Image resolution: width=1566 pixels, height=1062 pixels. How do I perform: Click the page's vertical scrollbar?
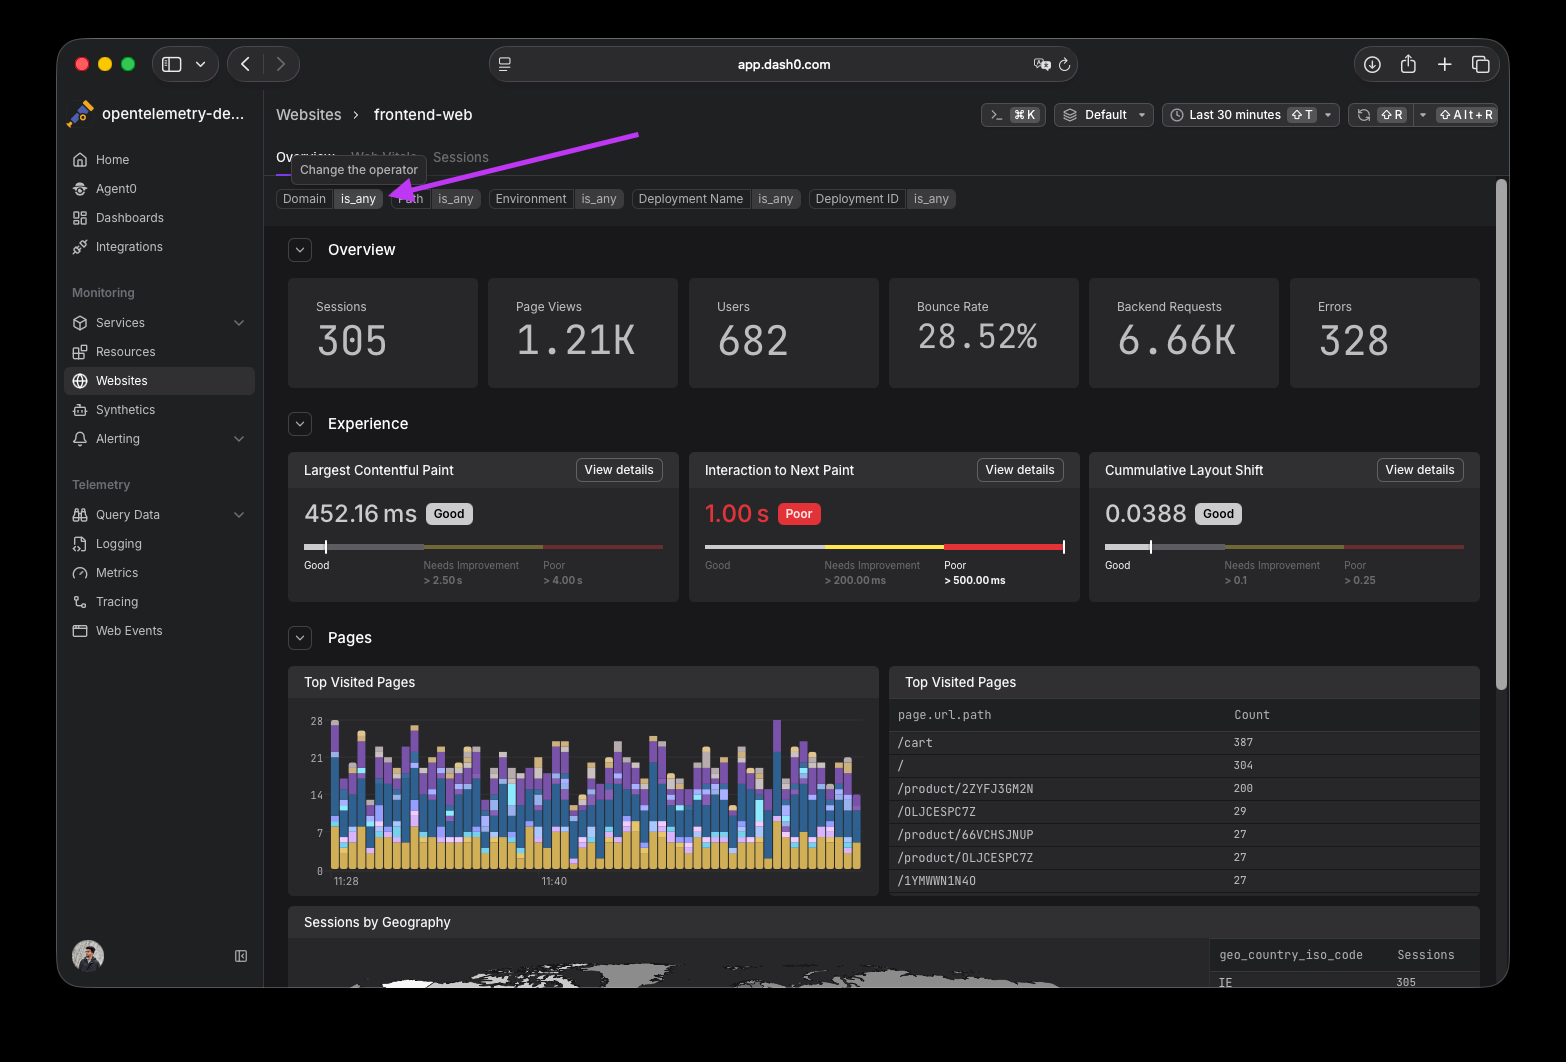(1501, 434)
